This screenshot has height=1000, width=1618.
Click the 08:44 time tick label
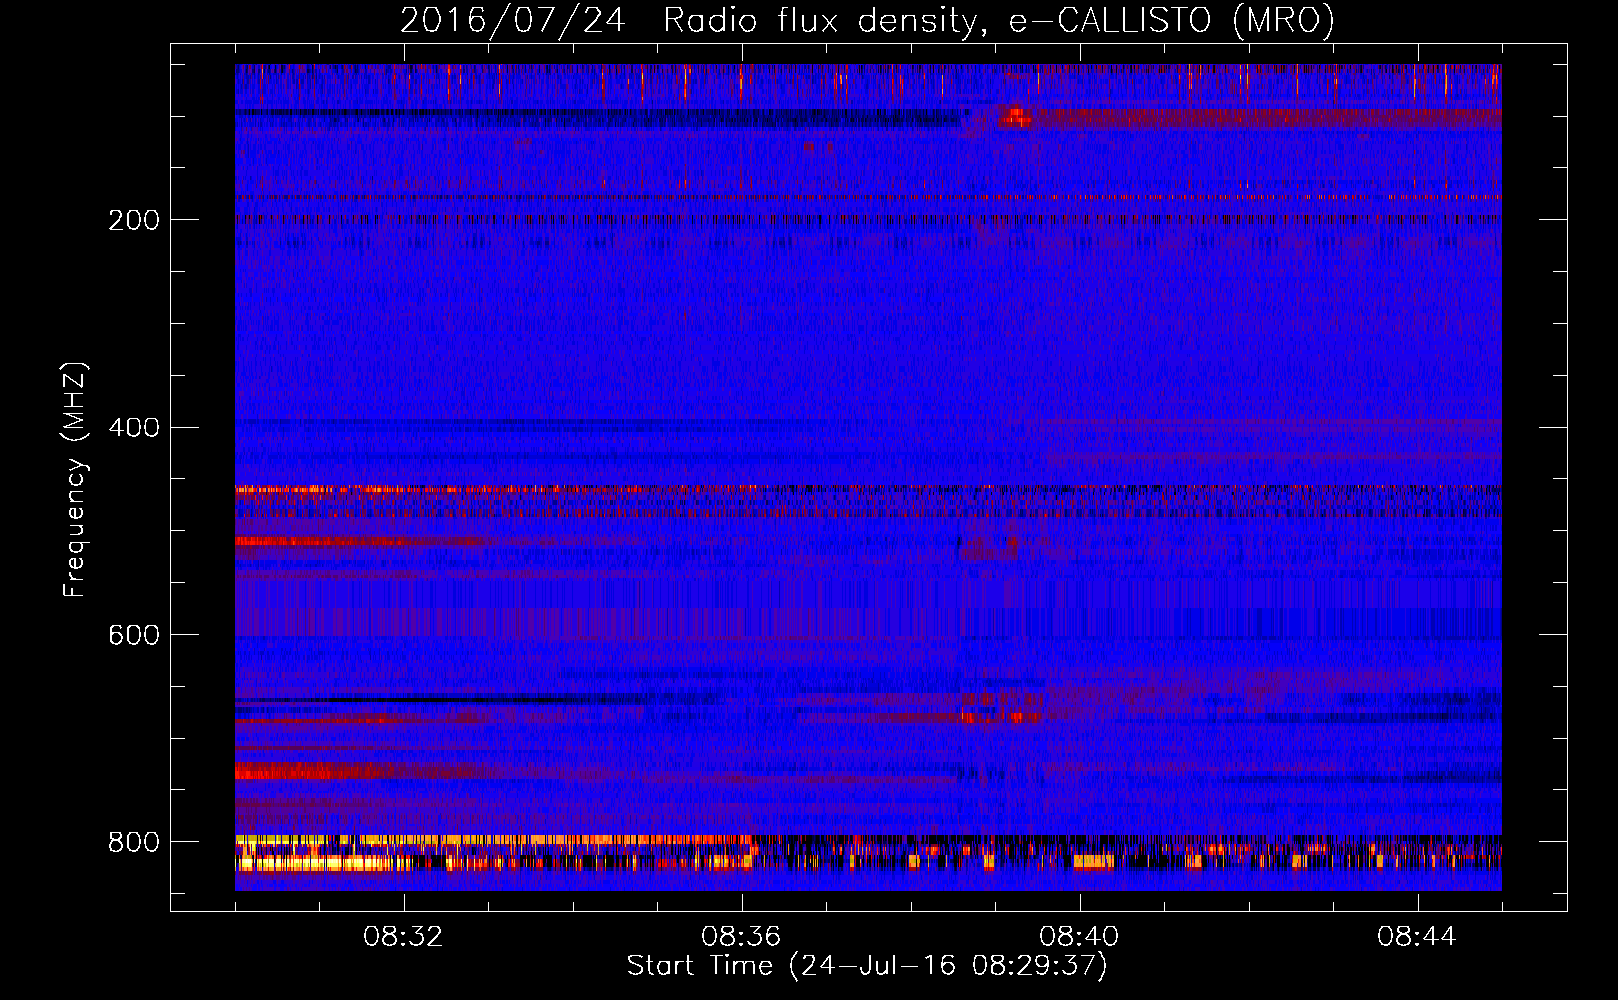pos(1417,937)
